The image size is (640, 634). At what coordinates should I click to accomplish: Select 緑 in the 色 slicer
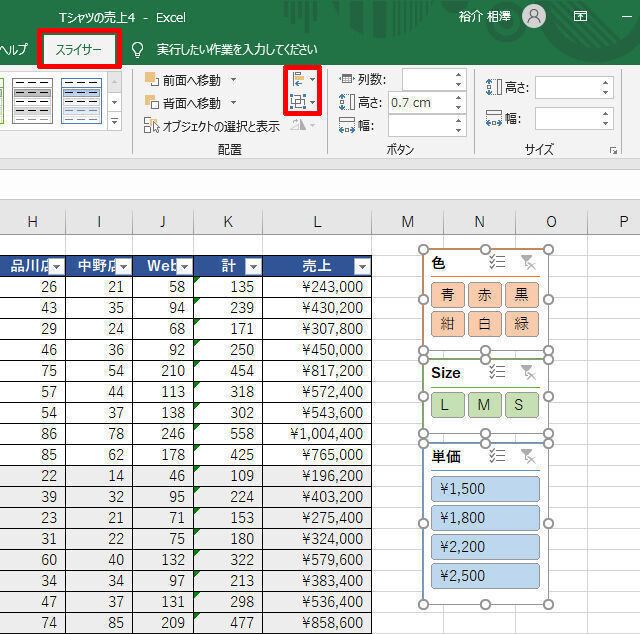coord(522,324)
